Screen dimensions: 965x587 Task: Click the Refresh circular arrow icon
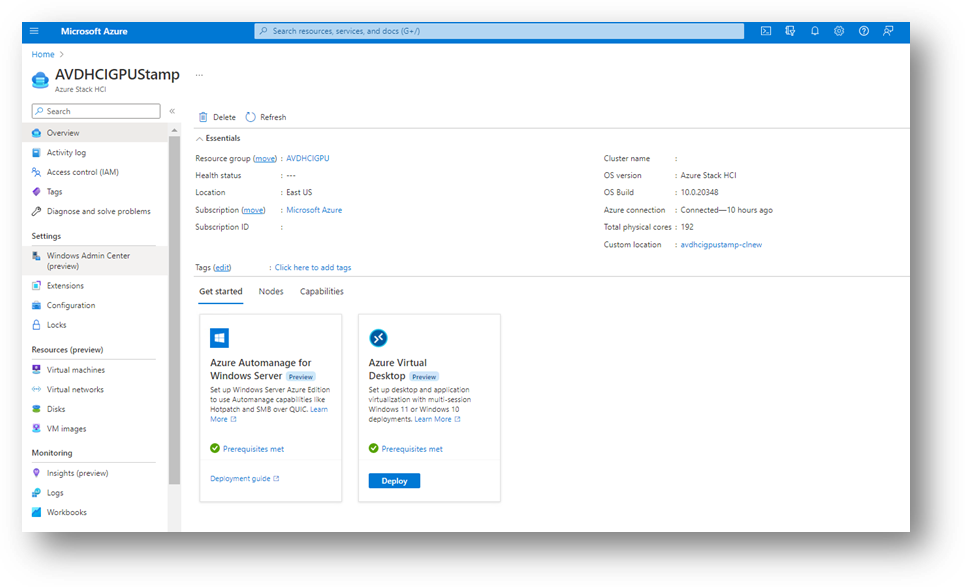click(250, 117)
